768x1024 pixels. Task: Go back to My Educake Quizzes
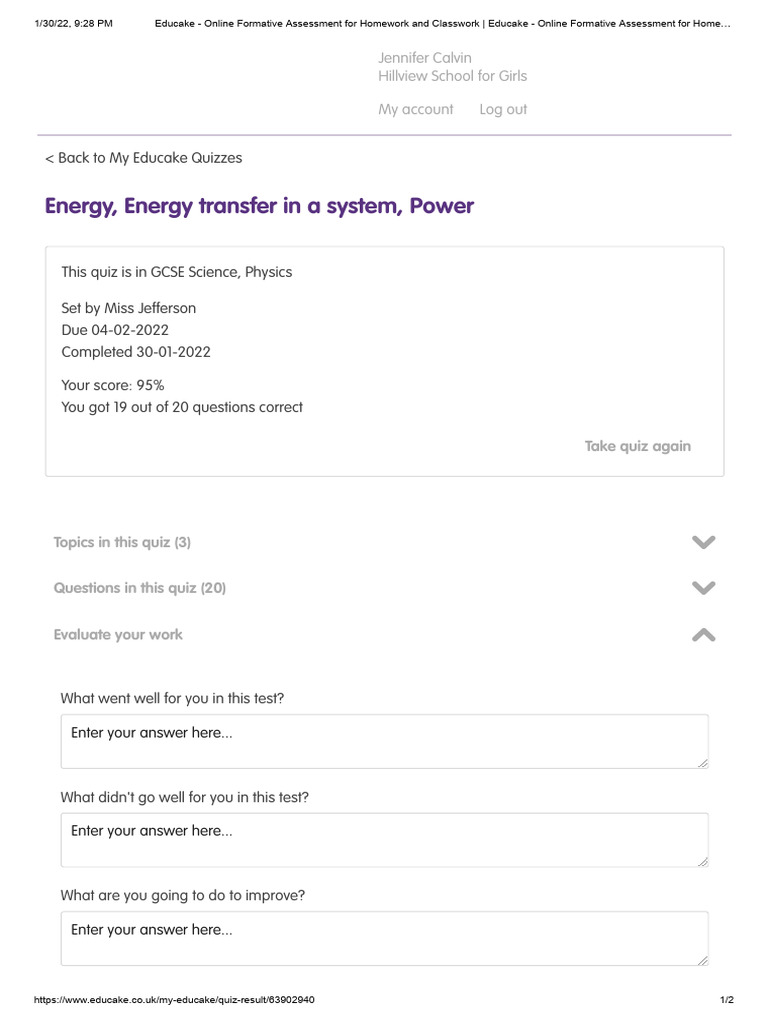point(144,158)
